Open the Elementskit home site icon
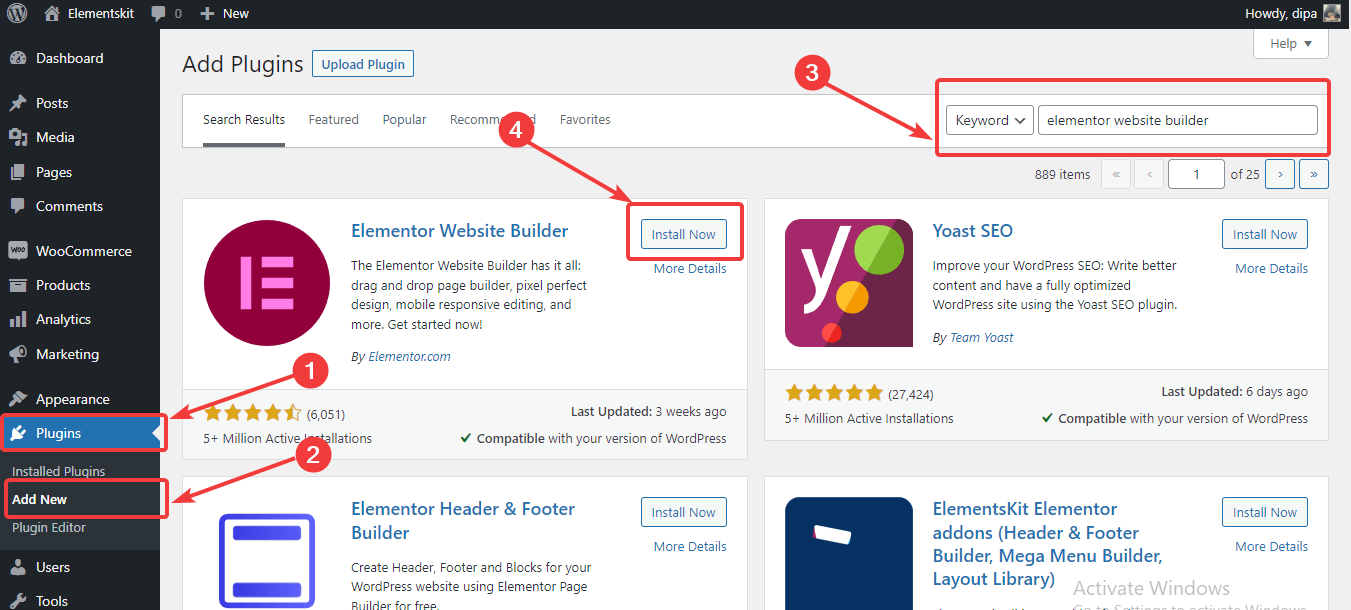 [52, 14]
